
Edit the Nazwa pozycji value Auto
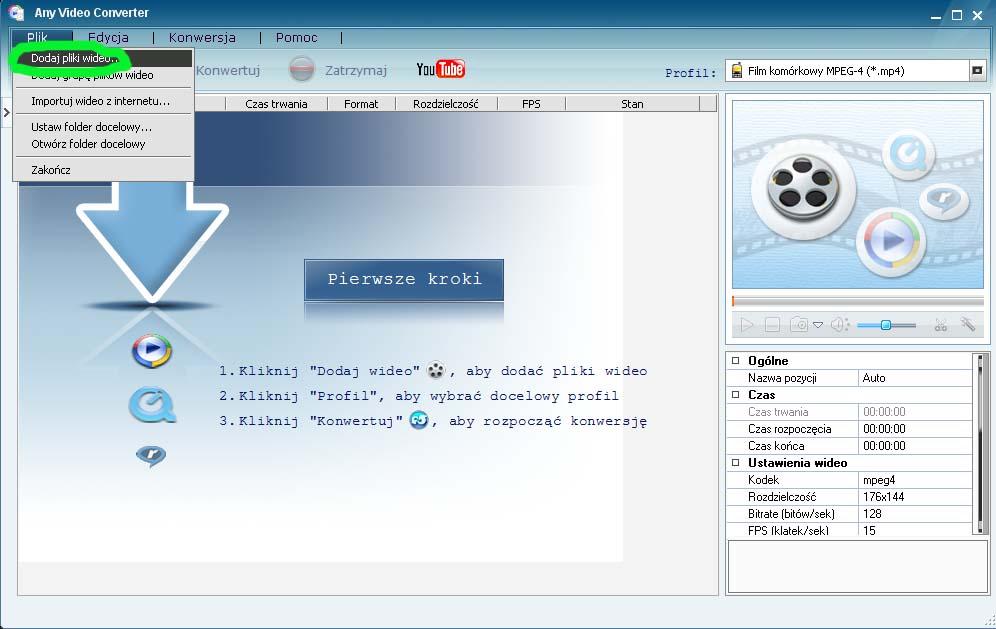(x=915, y=378)
